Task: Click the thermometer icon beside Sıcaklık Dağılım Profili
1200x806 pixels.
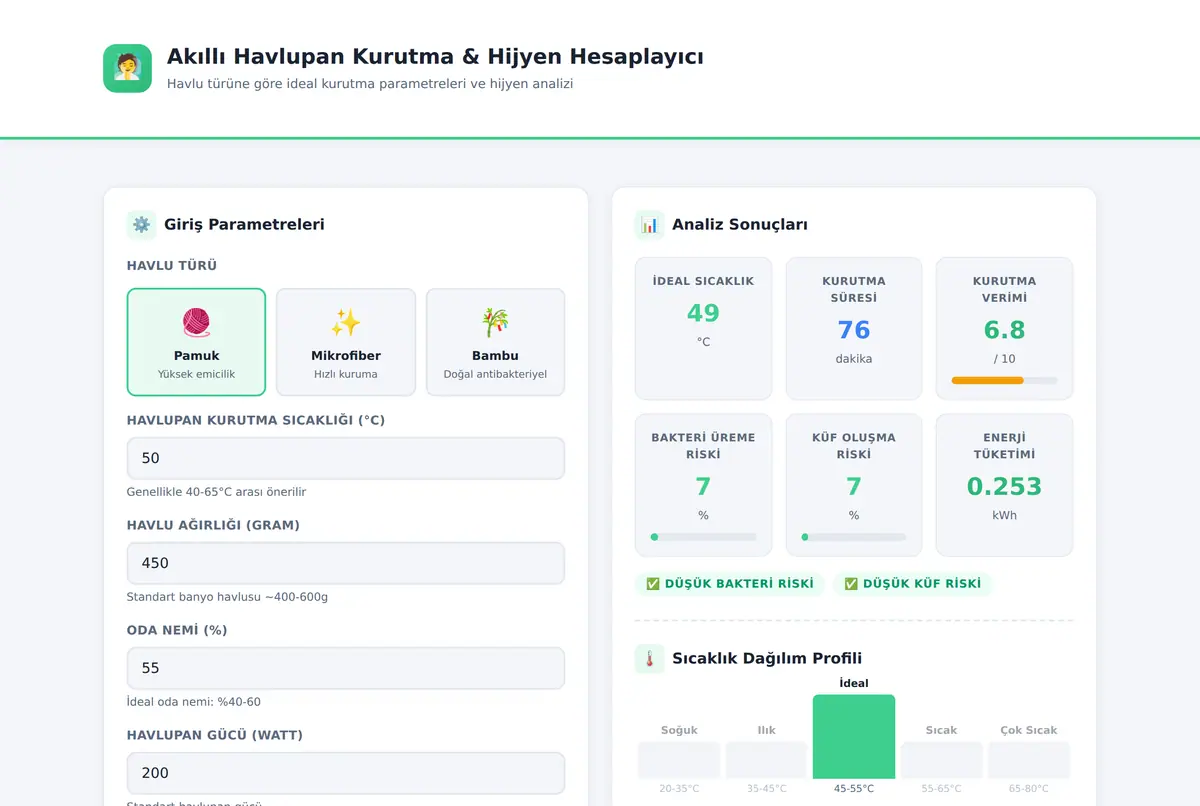Action: click(x=650, y=658)
